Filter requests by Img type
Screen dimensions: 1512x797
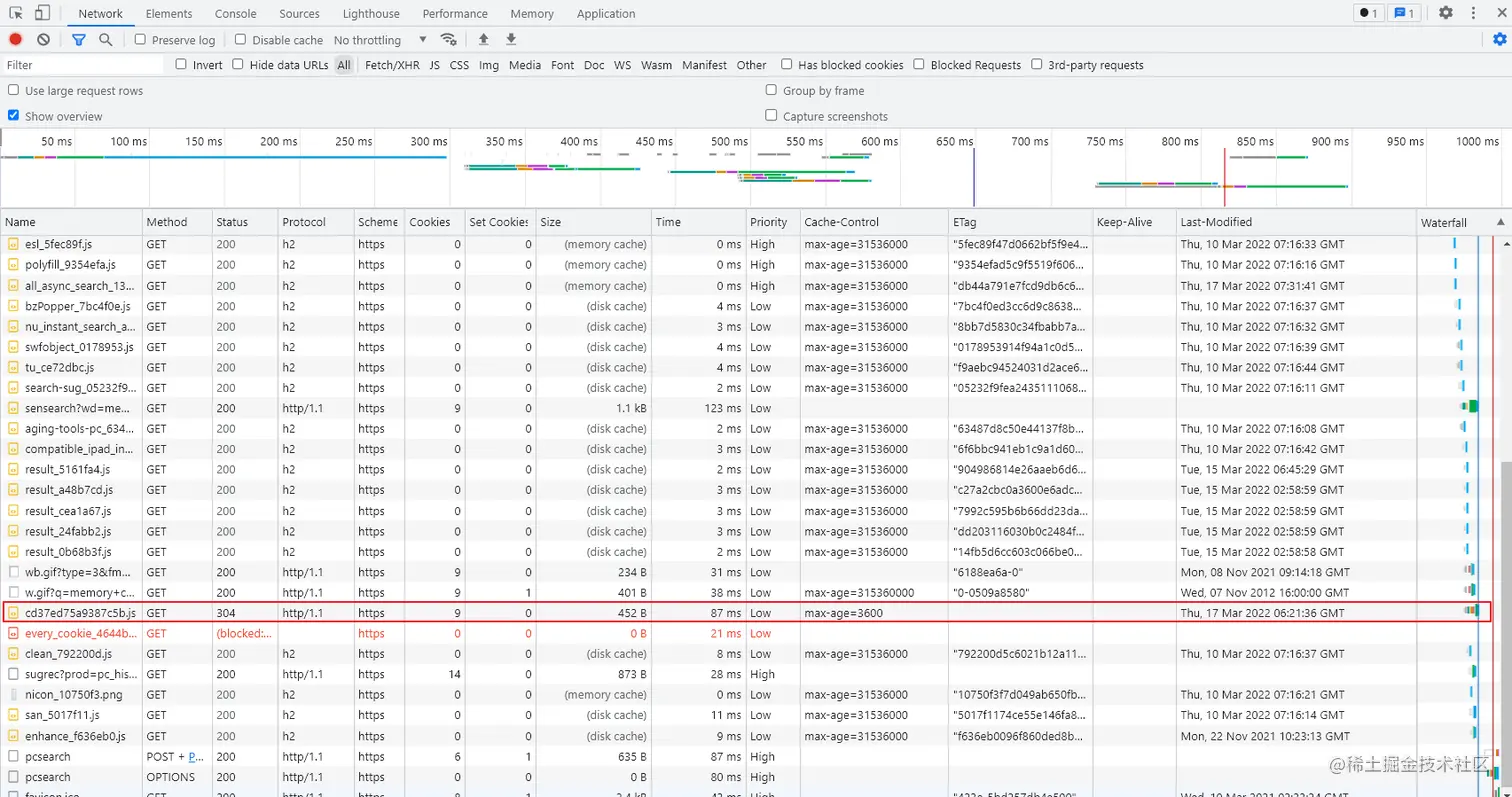pos(489,65)
